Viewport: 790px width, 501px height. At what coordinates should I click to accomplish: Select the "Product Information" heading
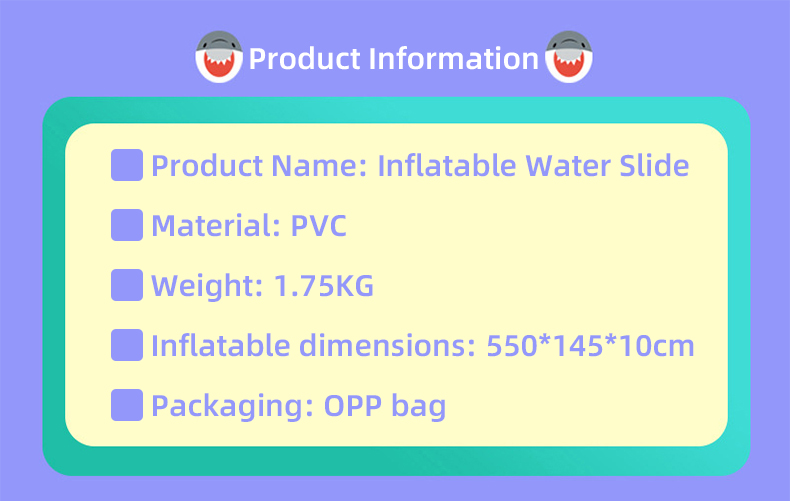point(393,58)
